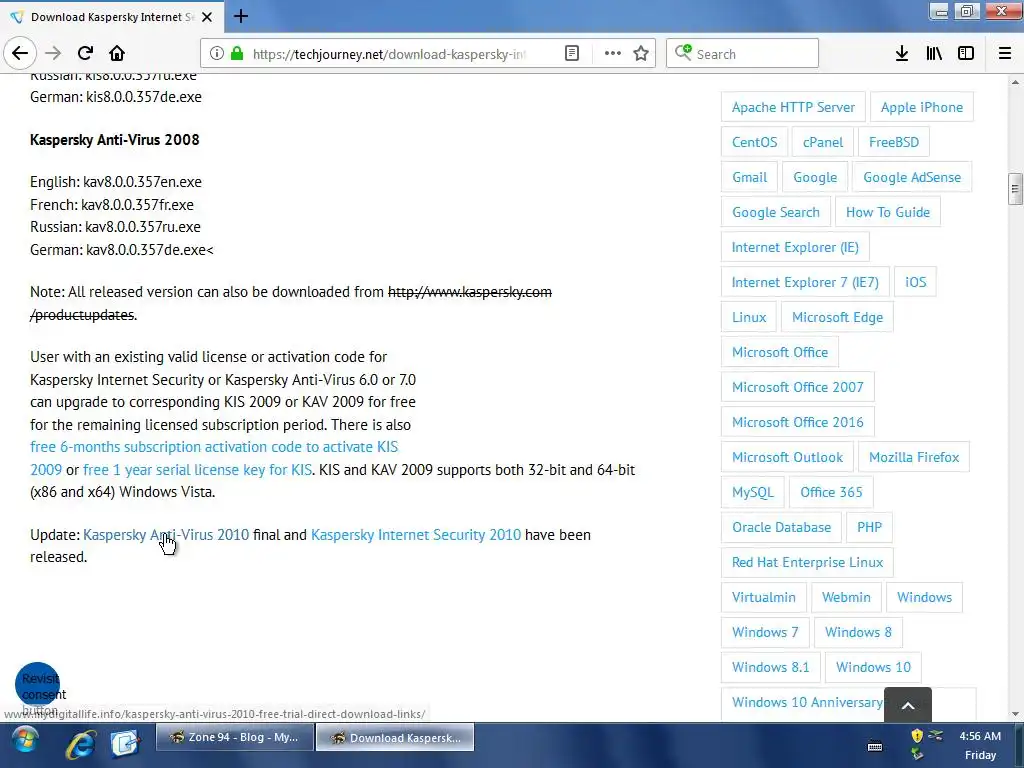This screenshot has width=1024, height=768.
Task: Open free 1 year serial license key link
Action: tap(197, 470)
